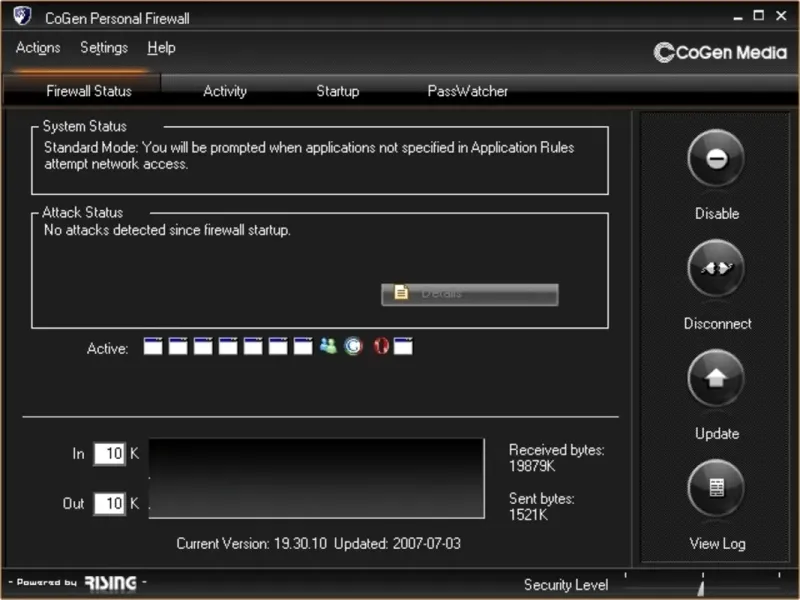Click the CoGen Media logo
The height and width of the screenshot is (600, 800).
point(720,52)
